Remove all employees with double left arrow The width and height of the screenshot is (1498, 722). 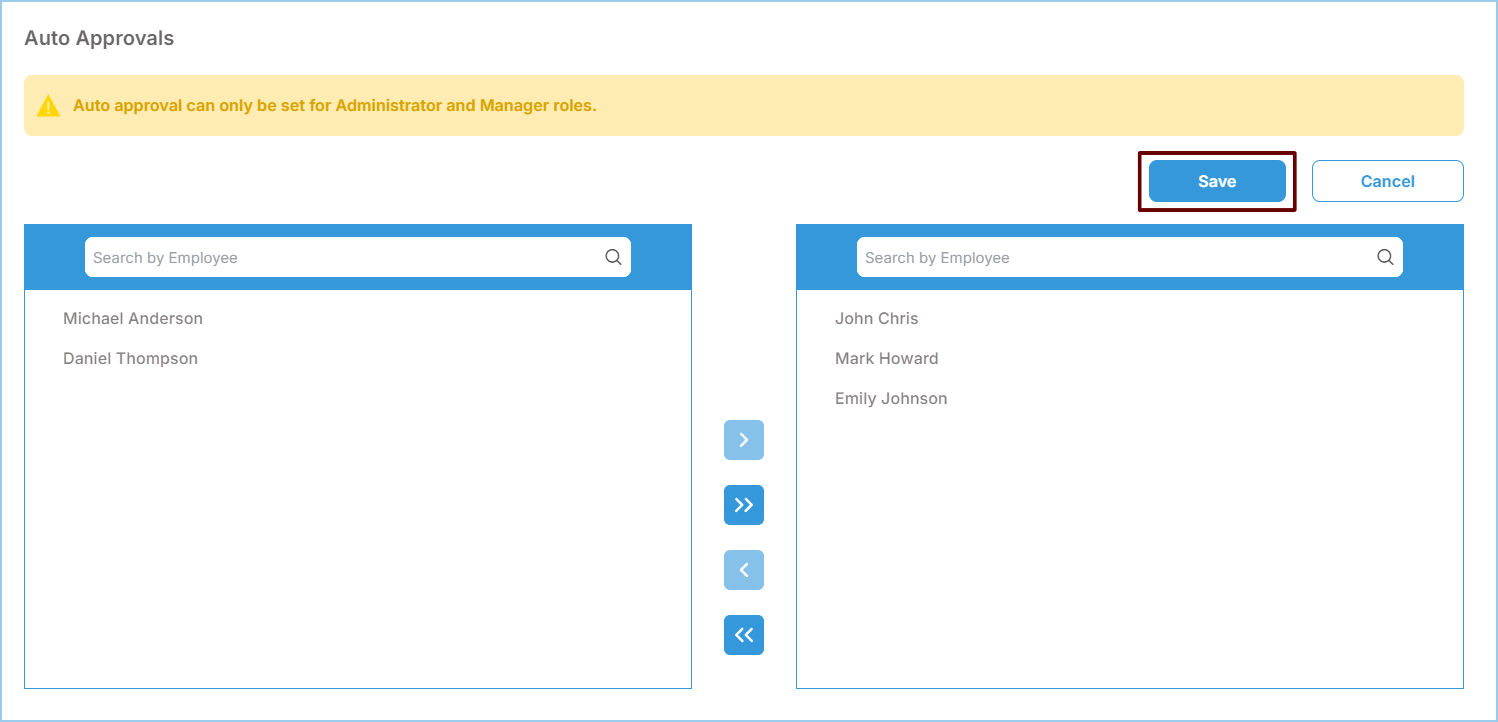point(743,635)
